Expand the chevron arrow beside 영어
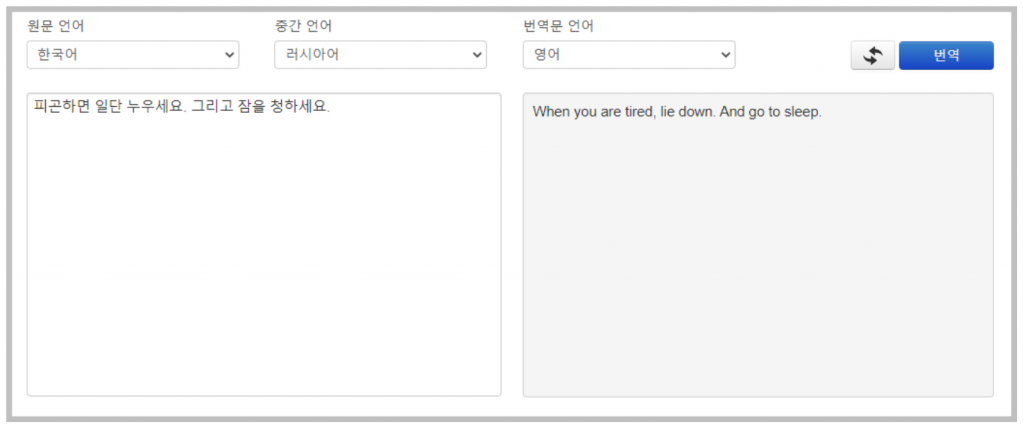The image size is (1024, 429). [x=726, y=56]
